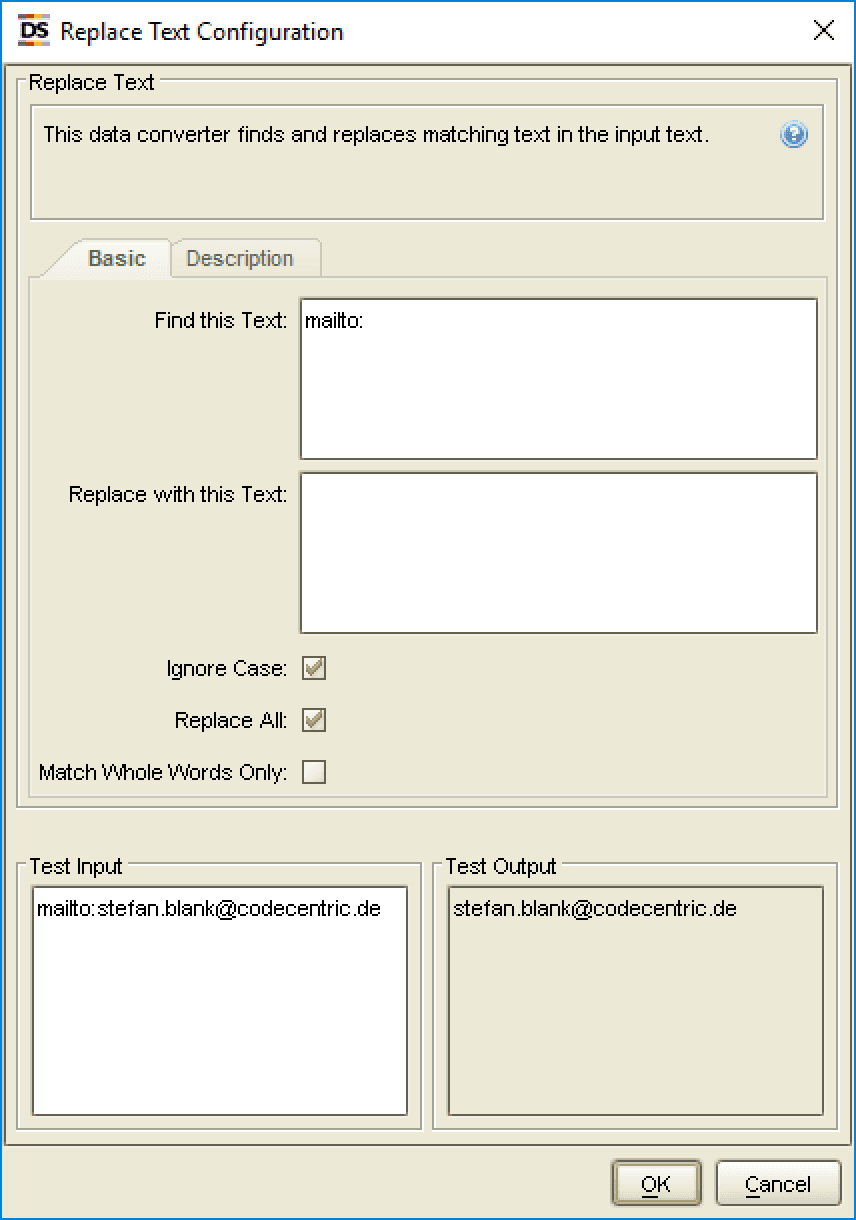Switch to the Description tab
The image size is (856, 1220).
243,258
